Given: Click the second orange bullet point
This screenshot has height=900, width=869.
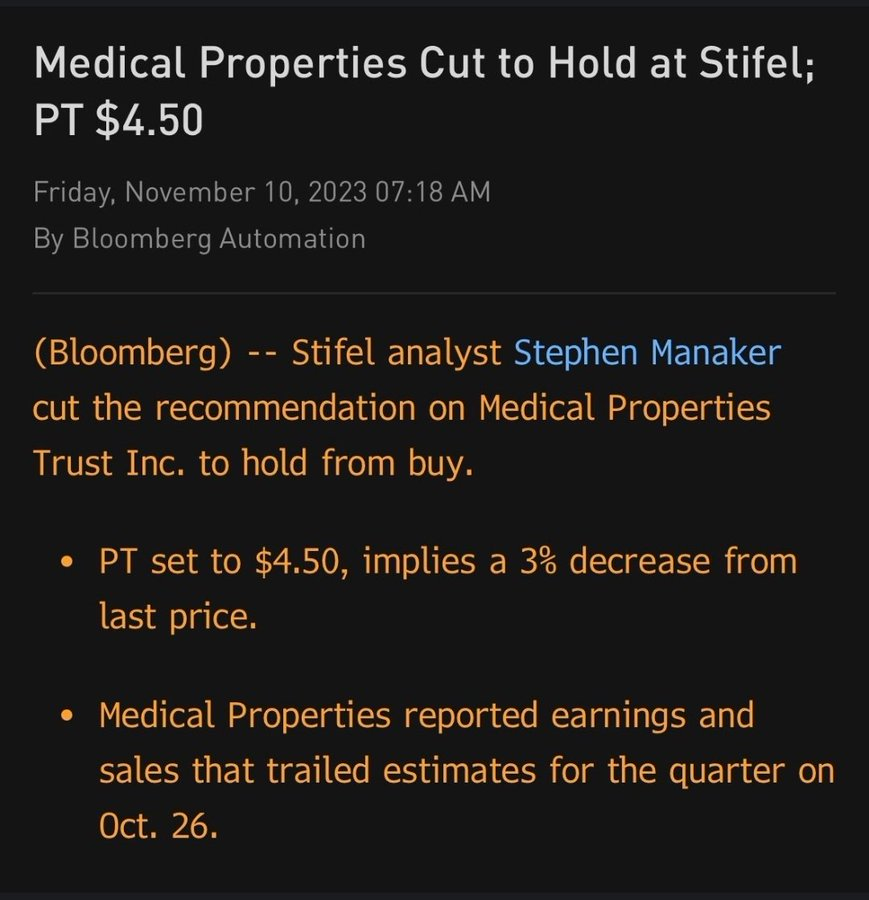Looking at the screenshot, I should coord(67,717).
